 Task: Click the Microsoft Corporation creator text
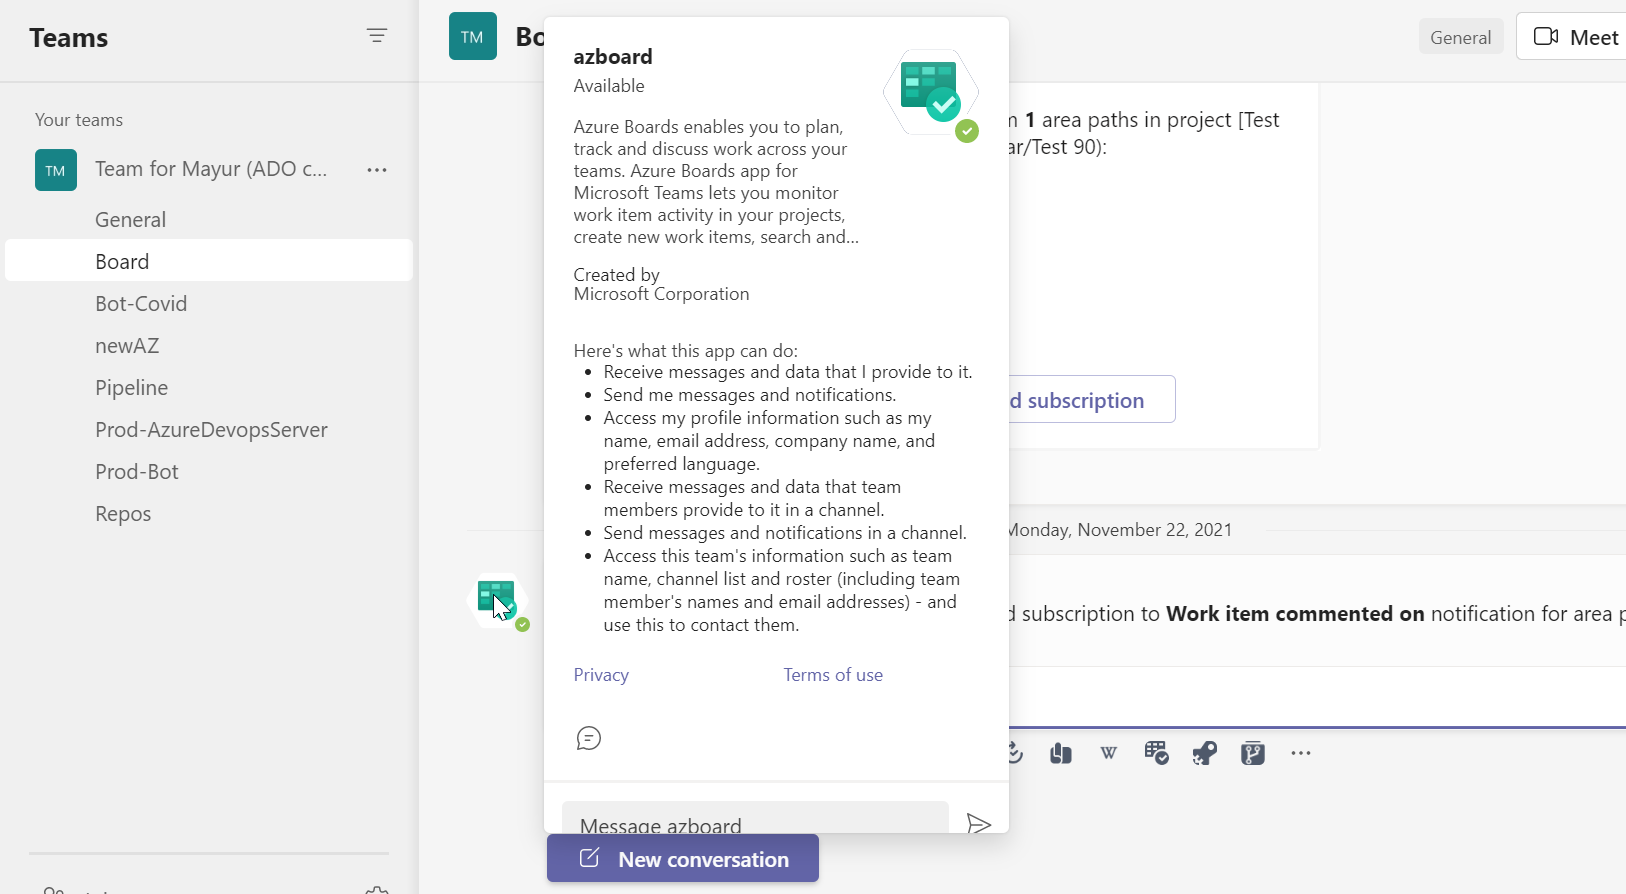[x=661, y=294]
